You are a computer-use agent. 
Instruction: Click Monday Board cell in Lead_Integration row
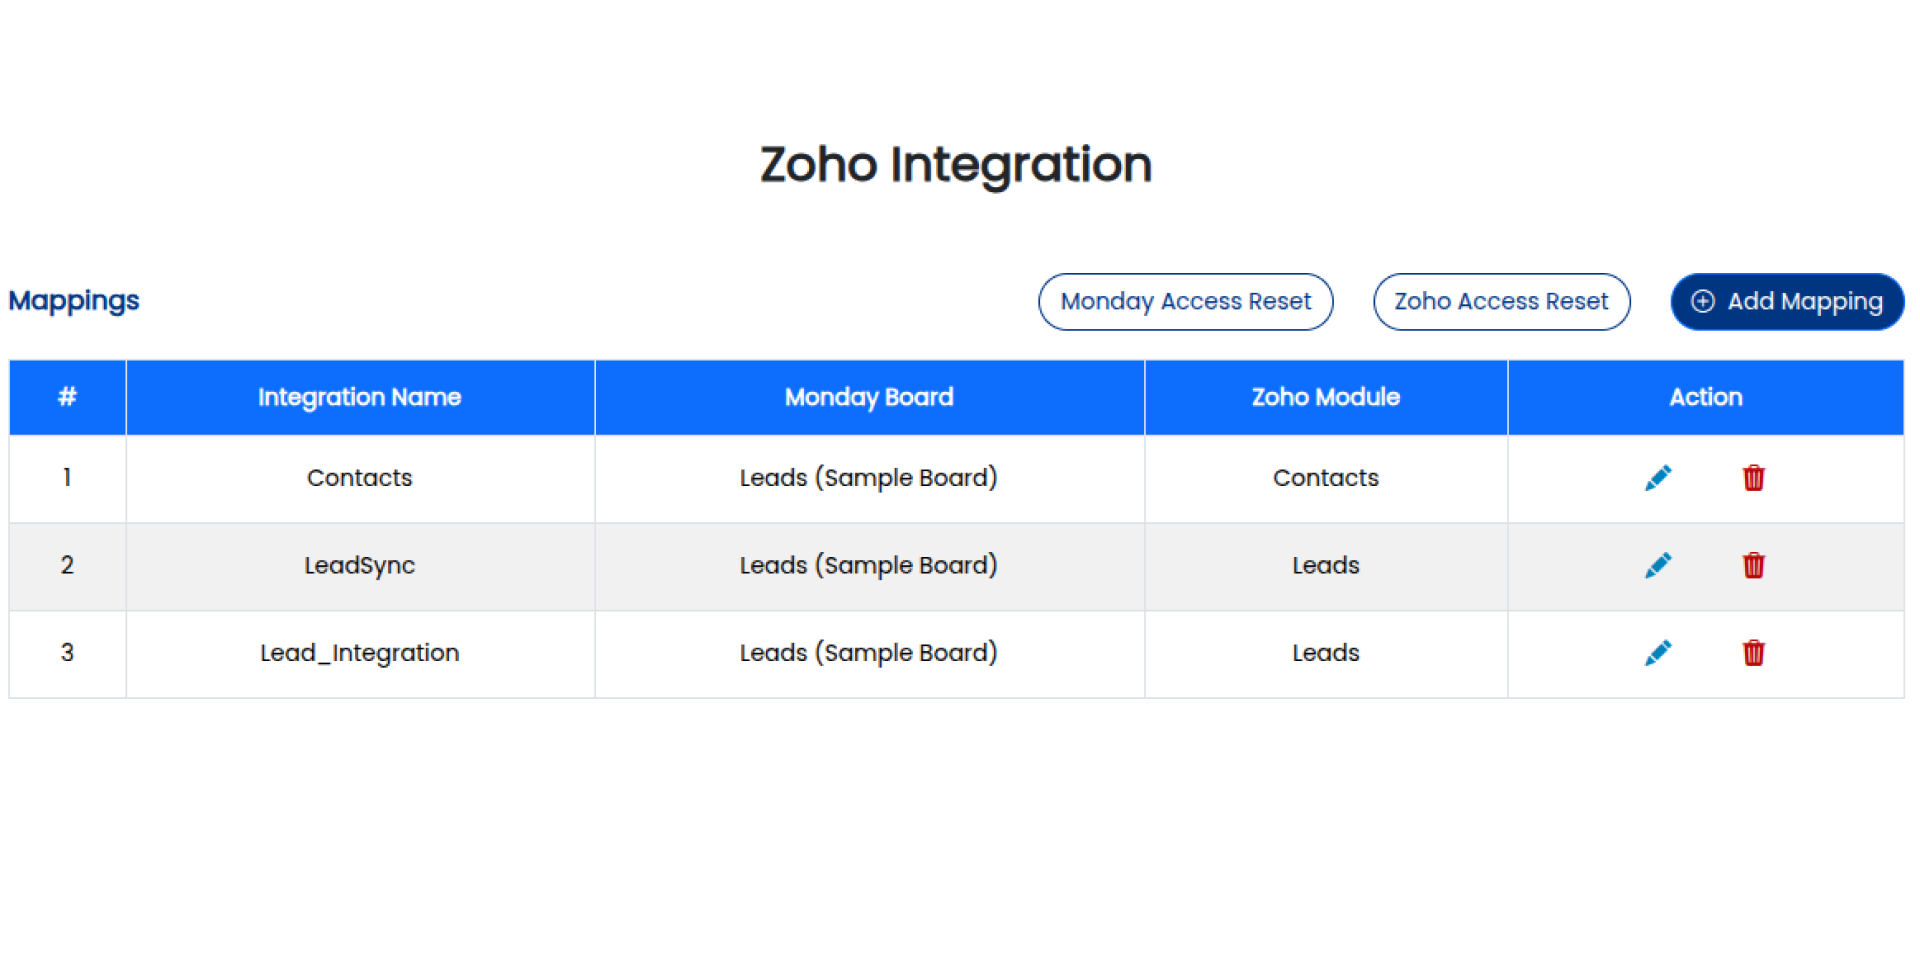869,653
